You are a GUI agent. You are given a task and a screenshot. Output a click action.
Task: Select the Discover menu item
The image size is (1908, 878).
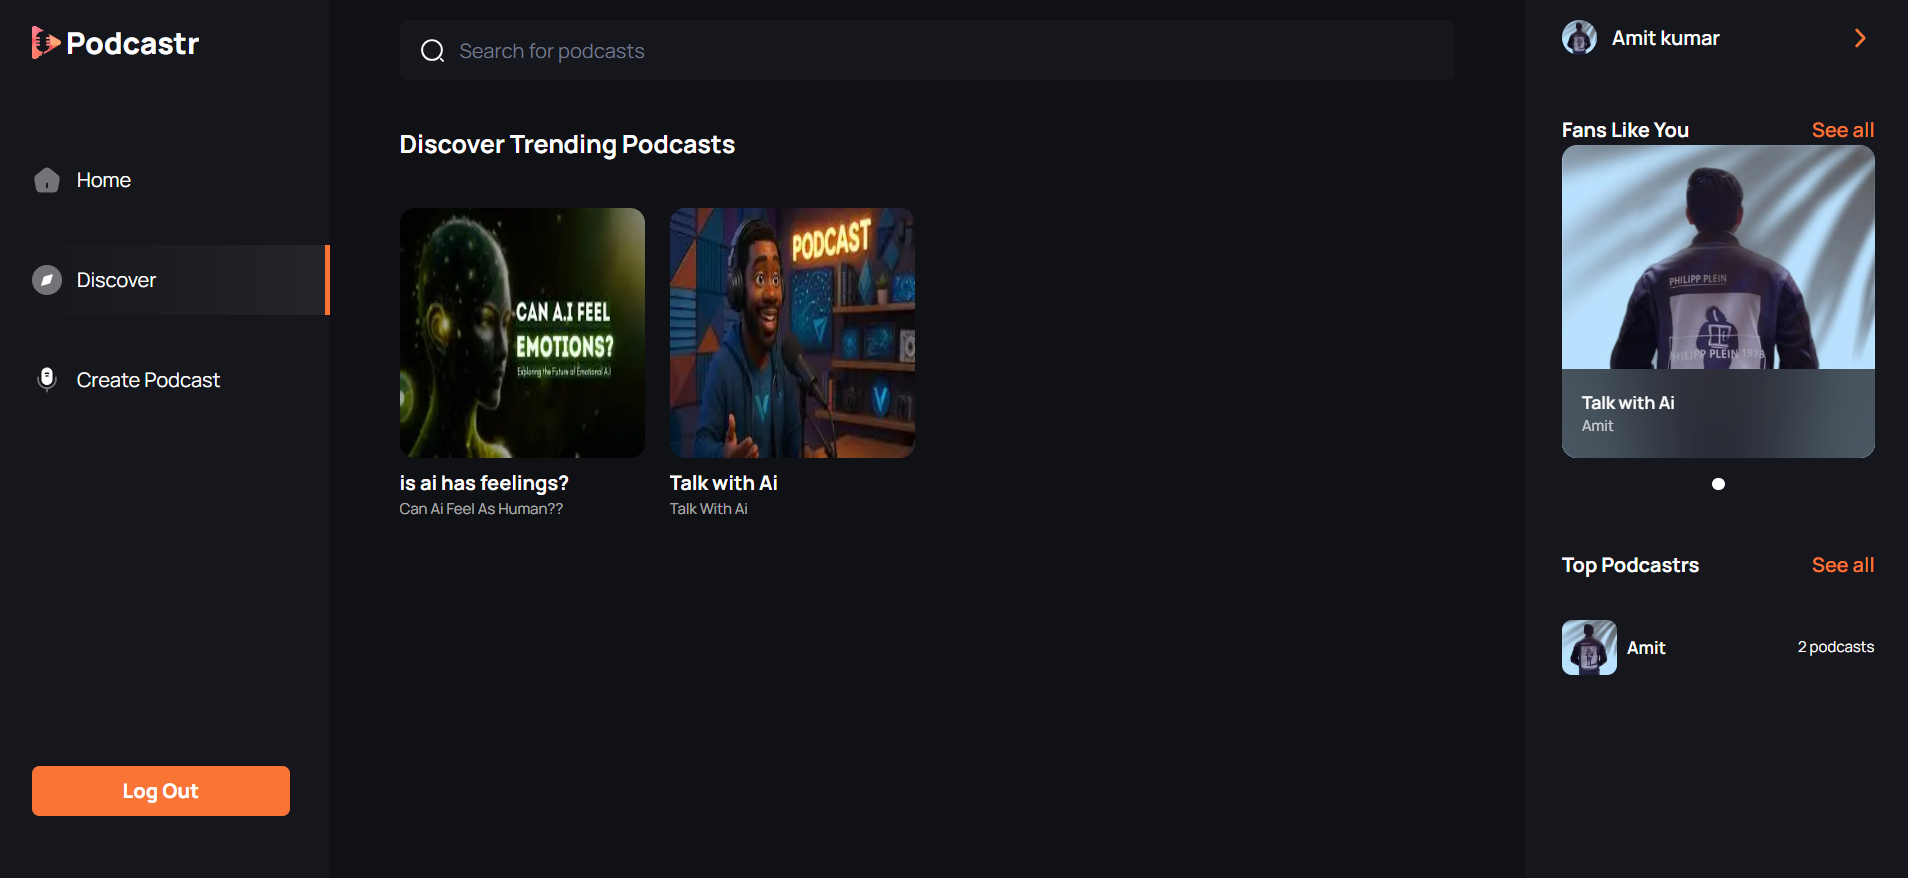pyautogui.click(x=117, y=280)
